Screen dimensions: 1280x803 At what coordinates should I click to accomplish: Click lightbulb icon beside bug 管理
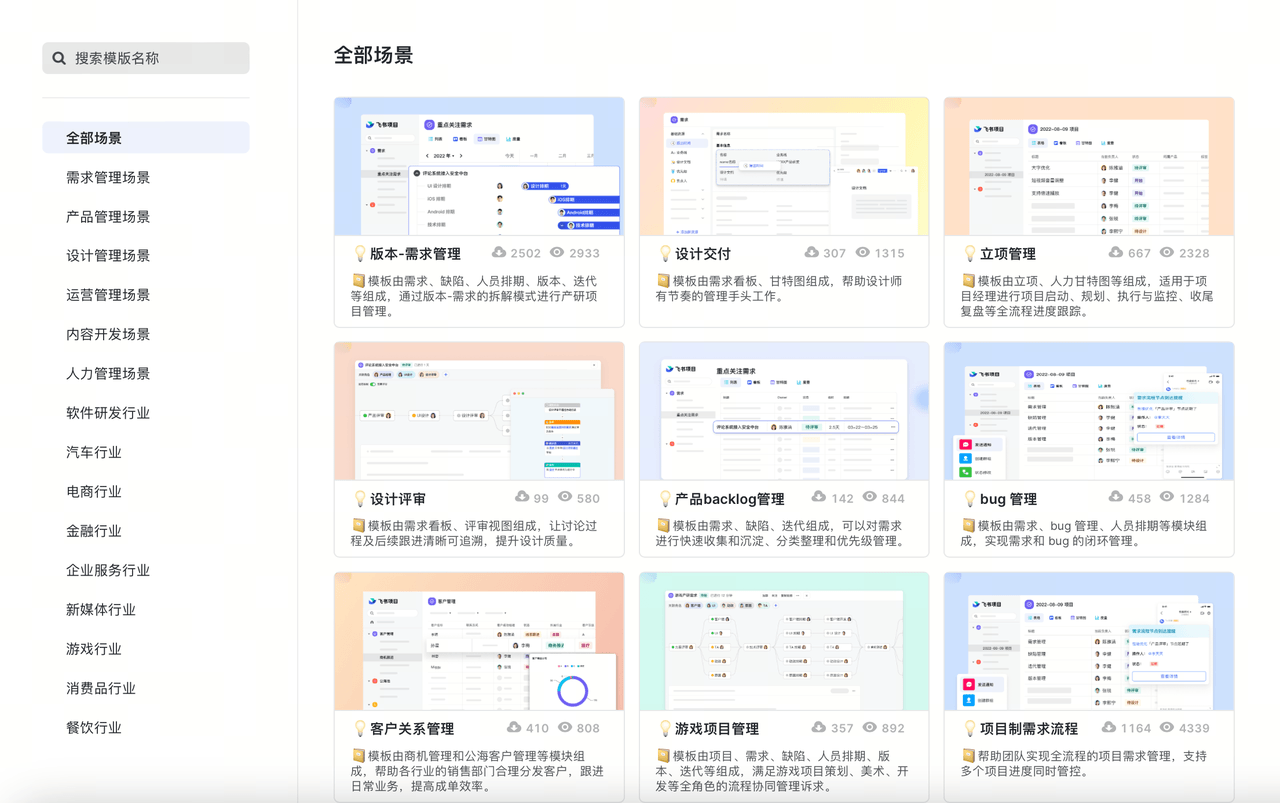(x=969, y=499)
